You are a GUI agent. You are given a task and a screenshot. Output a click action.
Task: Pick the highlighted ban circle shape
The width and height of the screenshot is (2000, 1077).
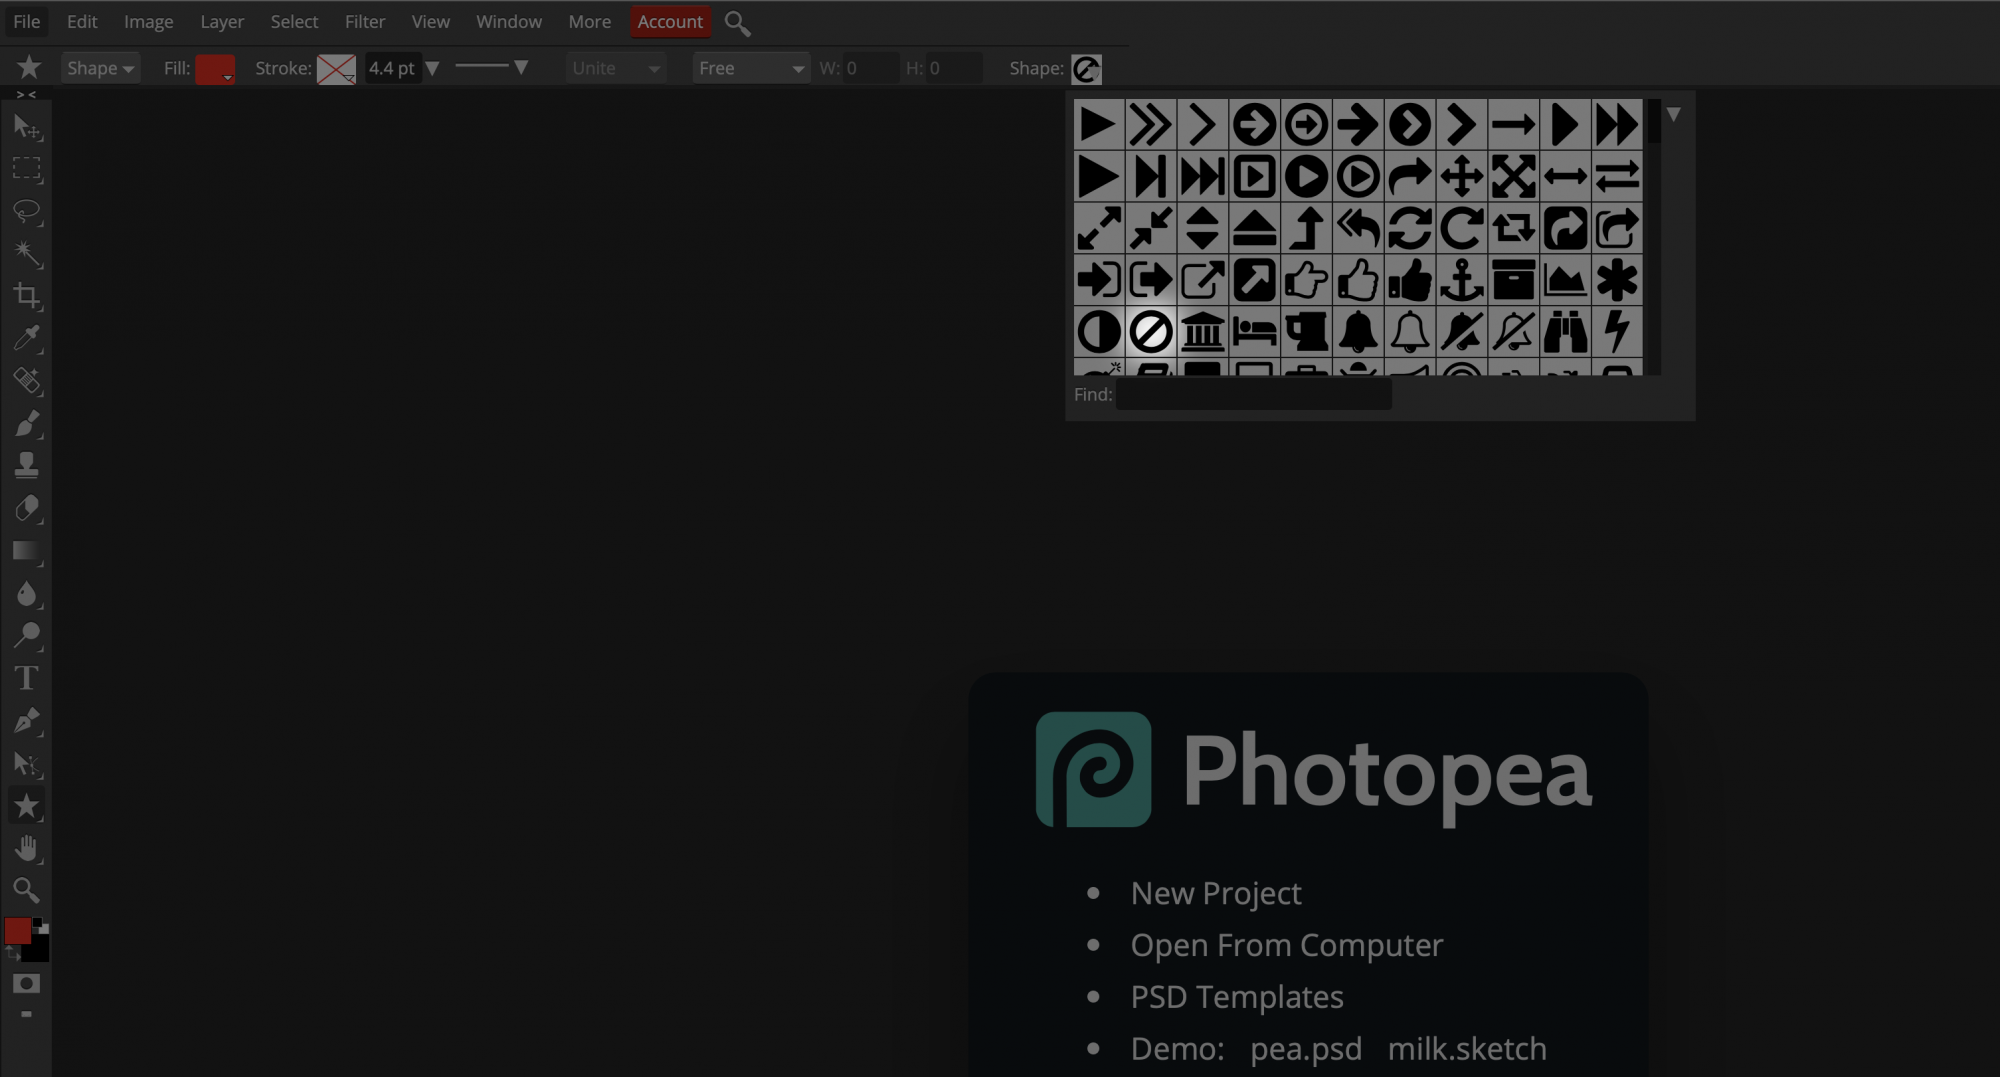click(1150, 332)
